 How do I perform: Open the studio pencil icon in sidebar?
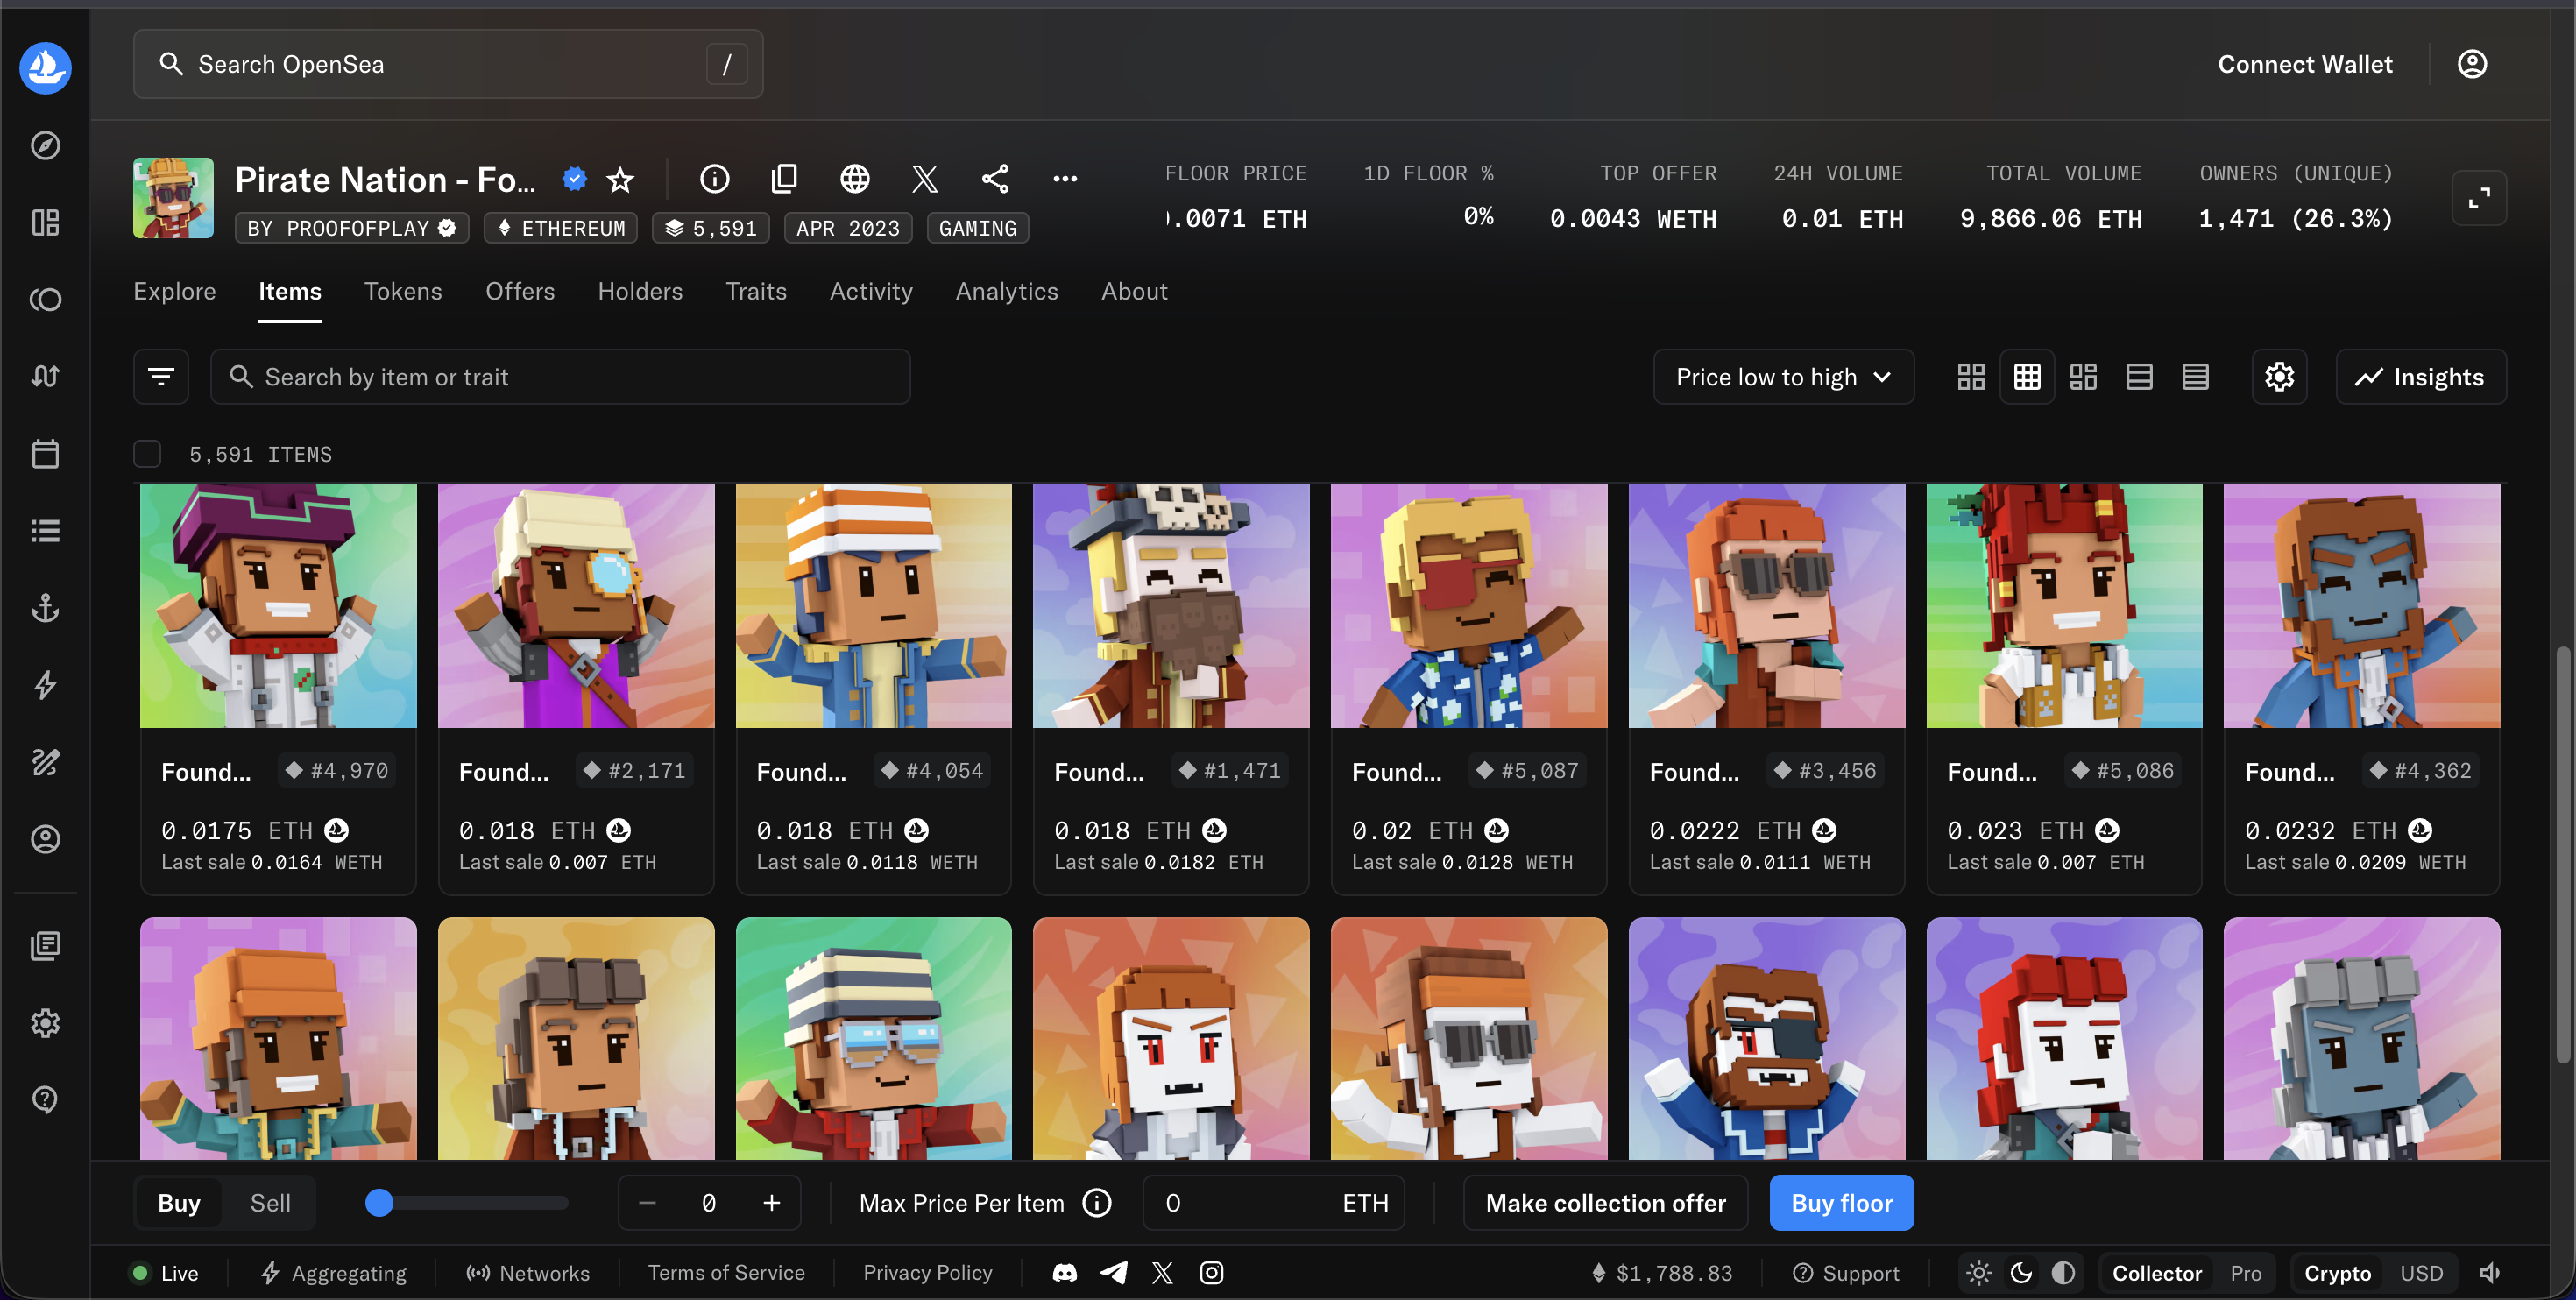click(45, 762)
